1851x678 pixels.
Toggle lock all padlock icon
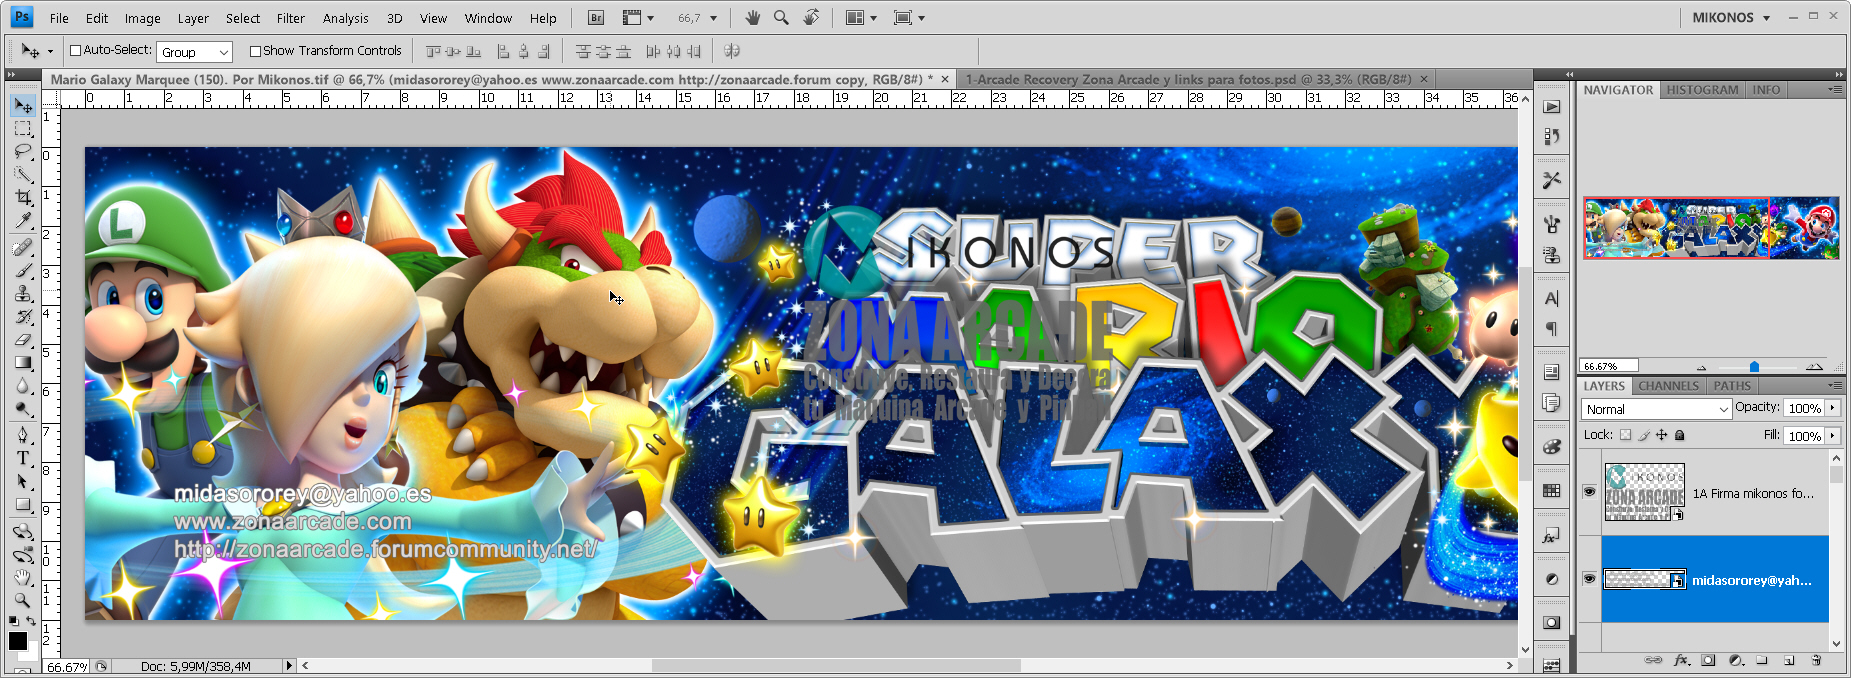(1679, 435)
